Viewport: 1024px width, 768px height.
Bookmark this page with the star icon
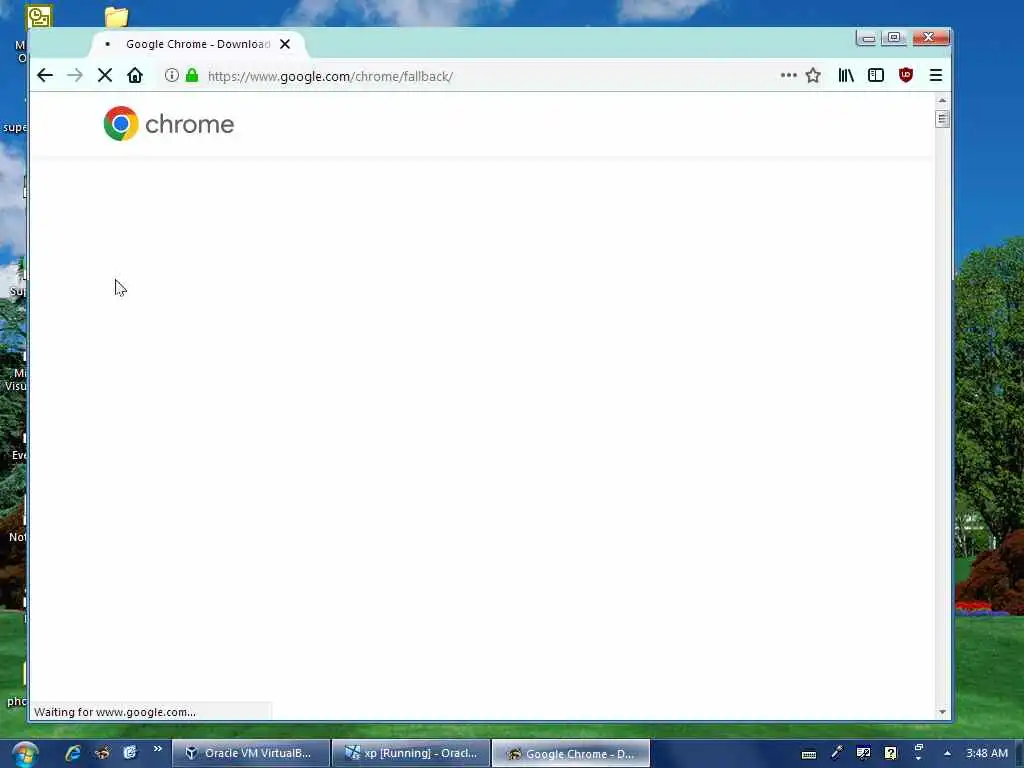pyautogui.click(x=812, y=76)
